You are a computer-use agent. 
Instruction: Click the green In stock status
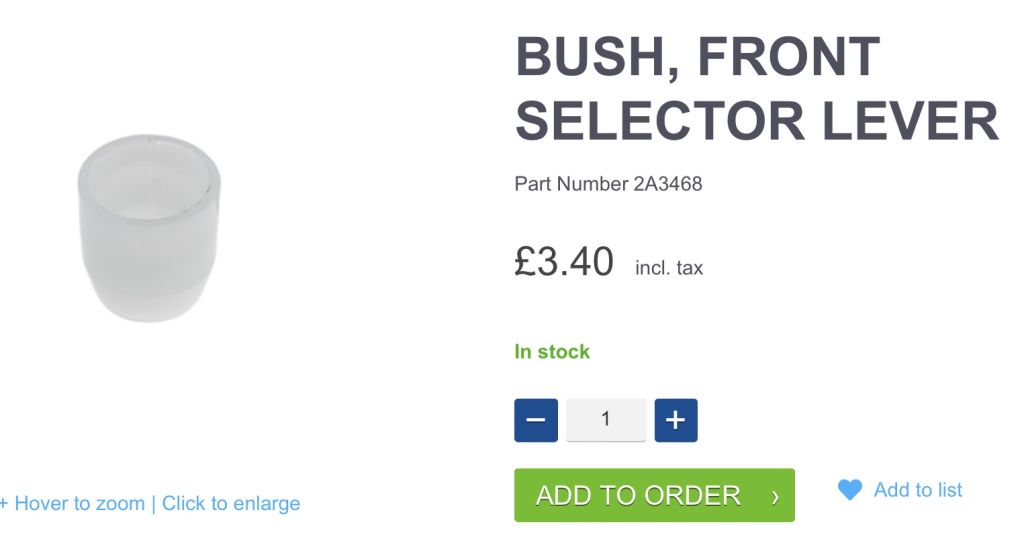(552, 352)
